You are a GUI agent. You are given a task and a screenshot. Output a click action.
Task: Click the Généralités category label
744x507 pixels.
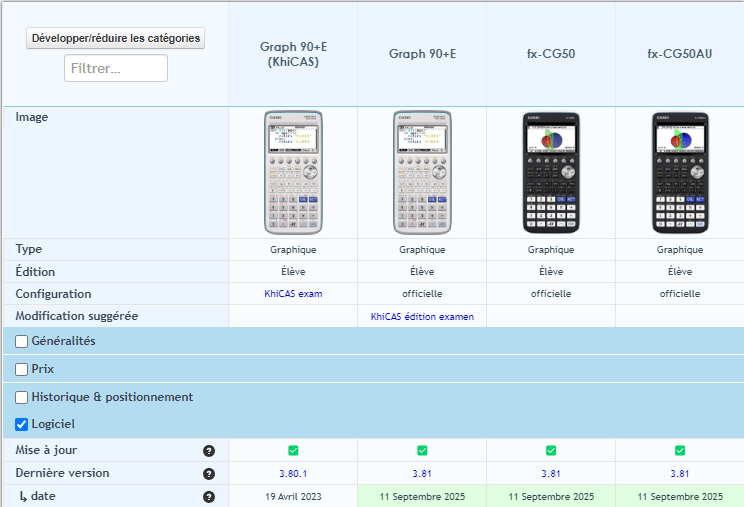(64, 341)
